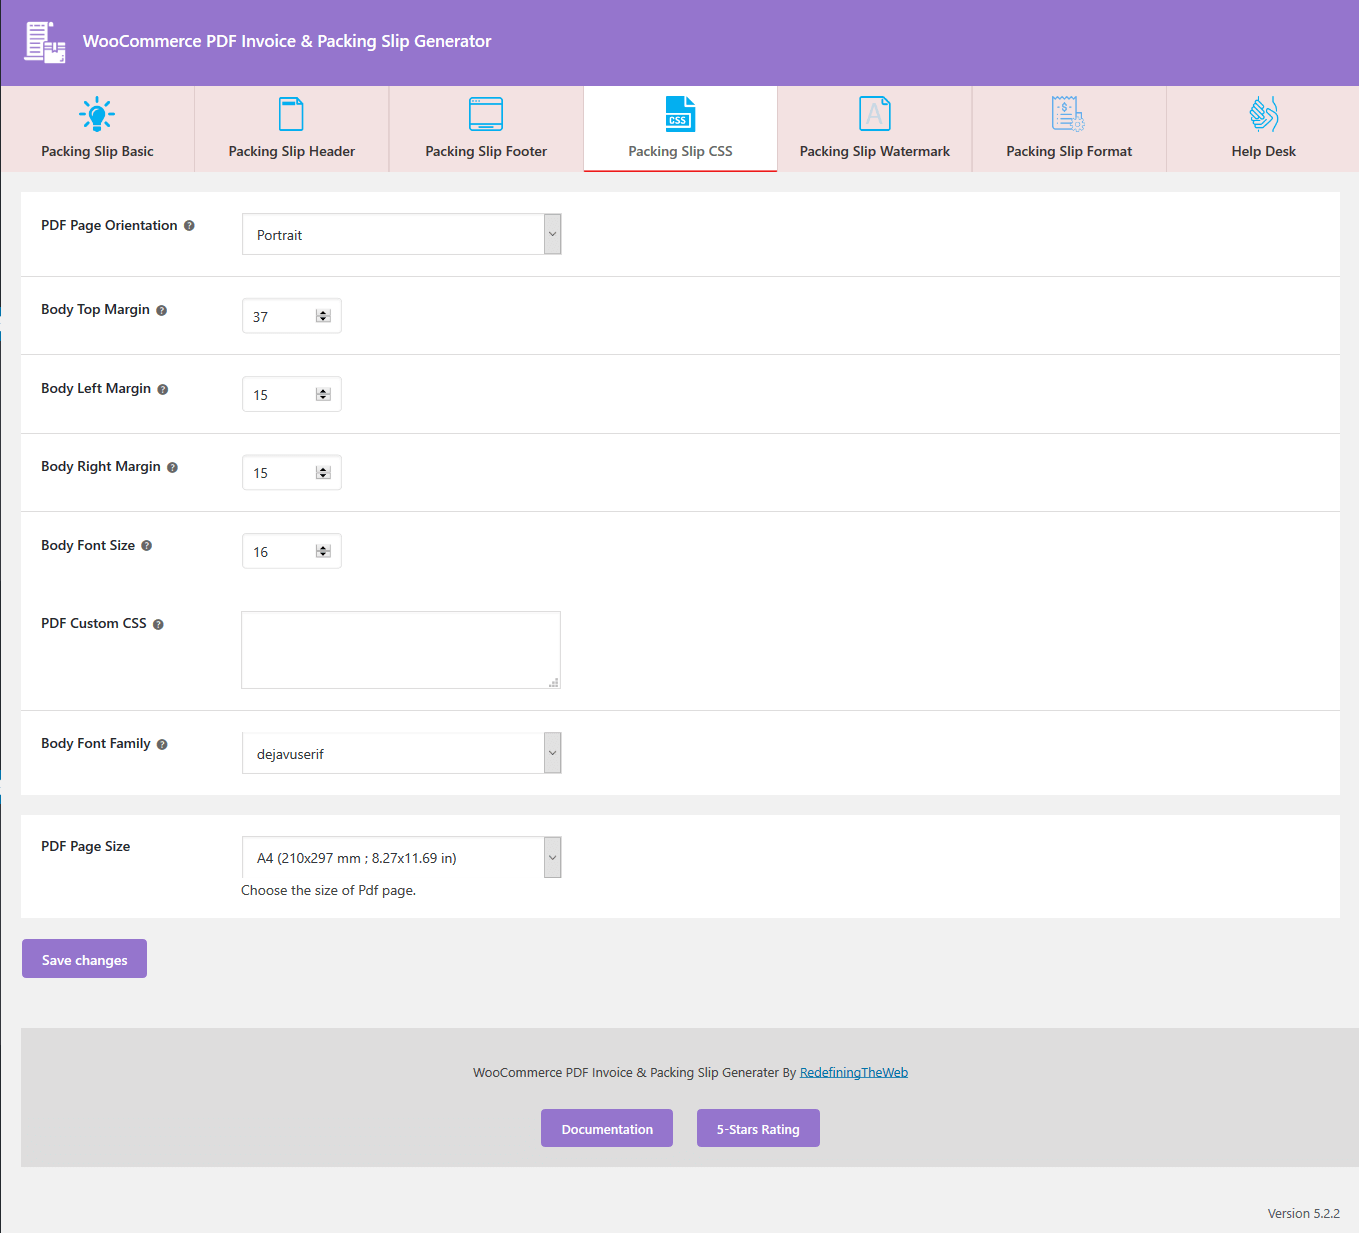Switch to Packing Slip Footer tab
The height and width of the screenshot is (1233, 1359).
point(486,128)
